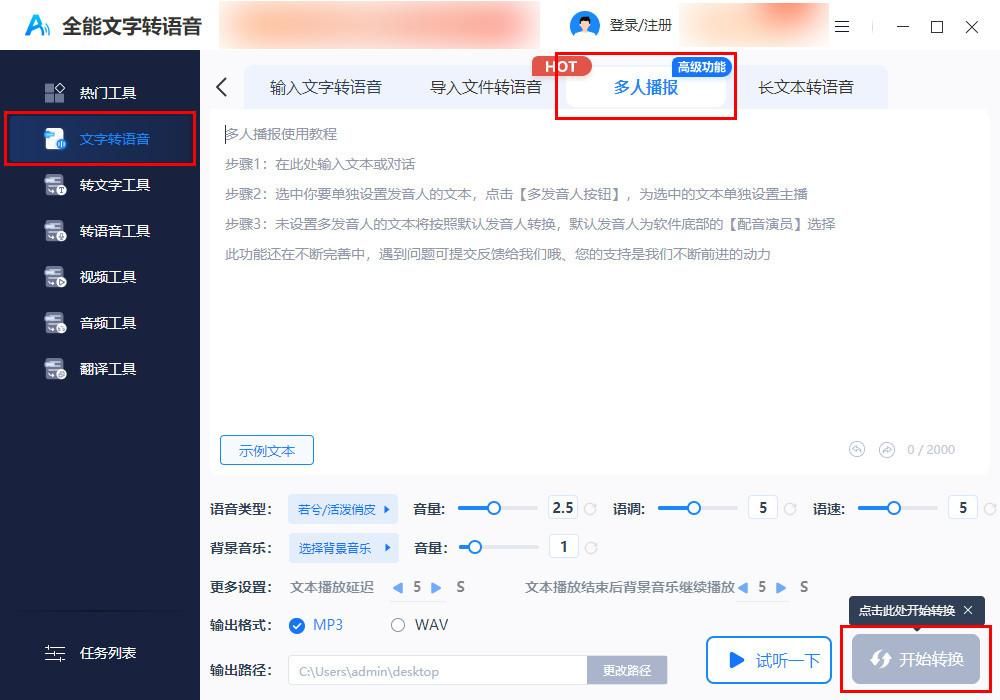The height and width of the screenshot is (700, 1000).
Task: Click the back chevron beside the tabs
Action: click(221, 87)
